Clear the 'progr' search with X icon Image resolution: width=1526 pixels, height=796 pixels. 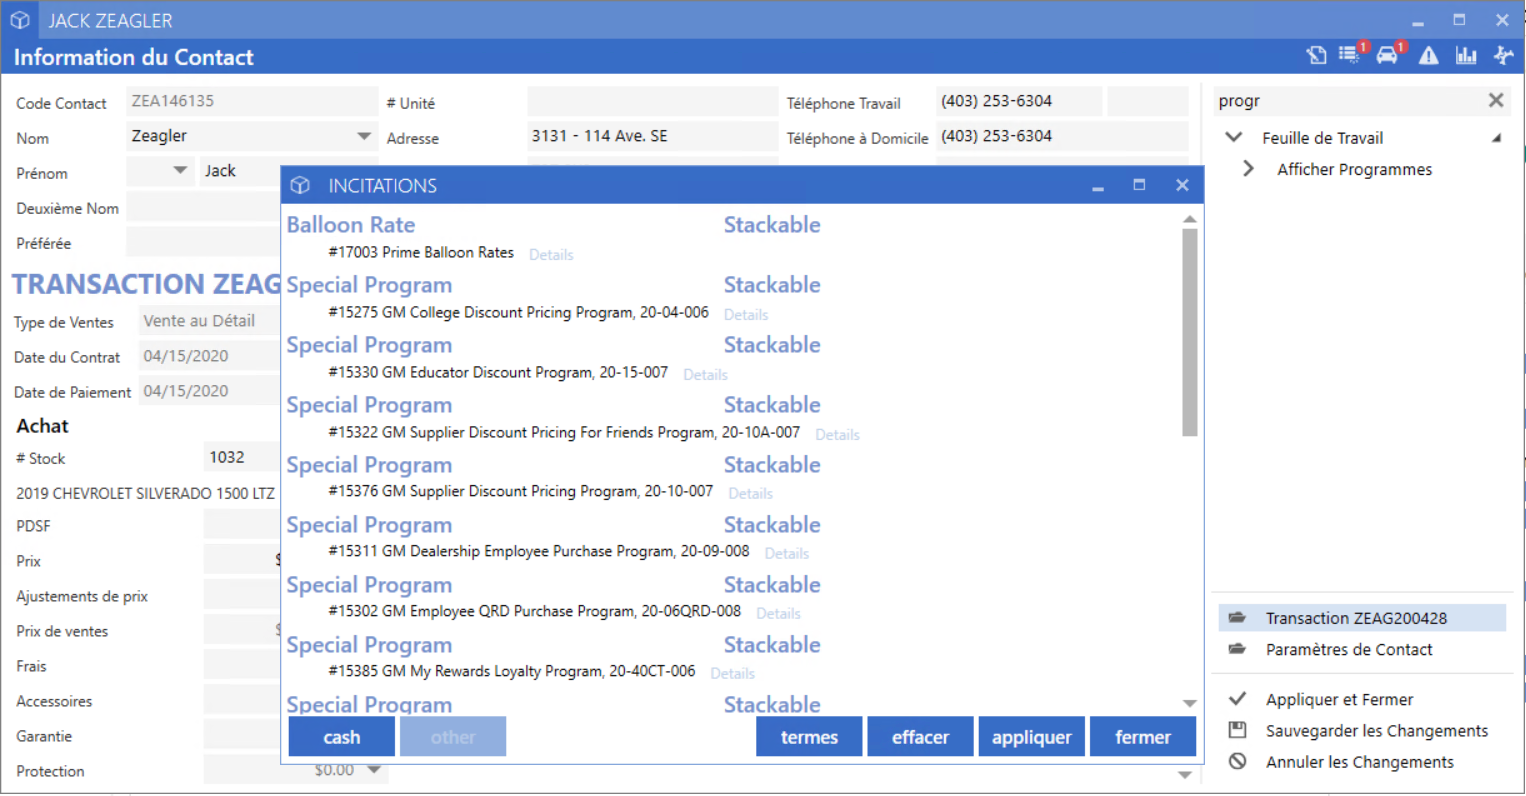(1496, 100)
